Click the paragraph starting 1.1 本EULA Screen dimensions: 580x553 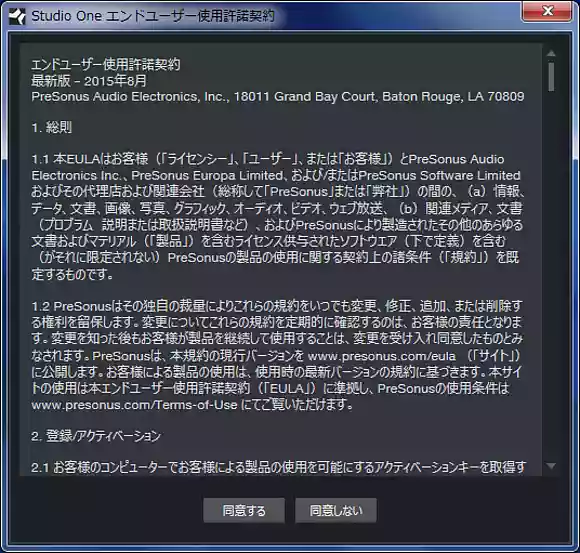[278, 216]
